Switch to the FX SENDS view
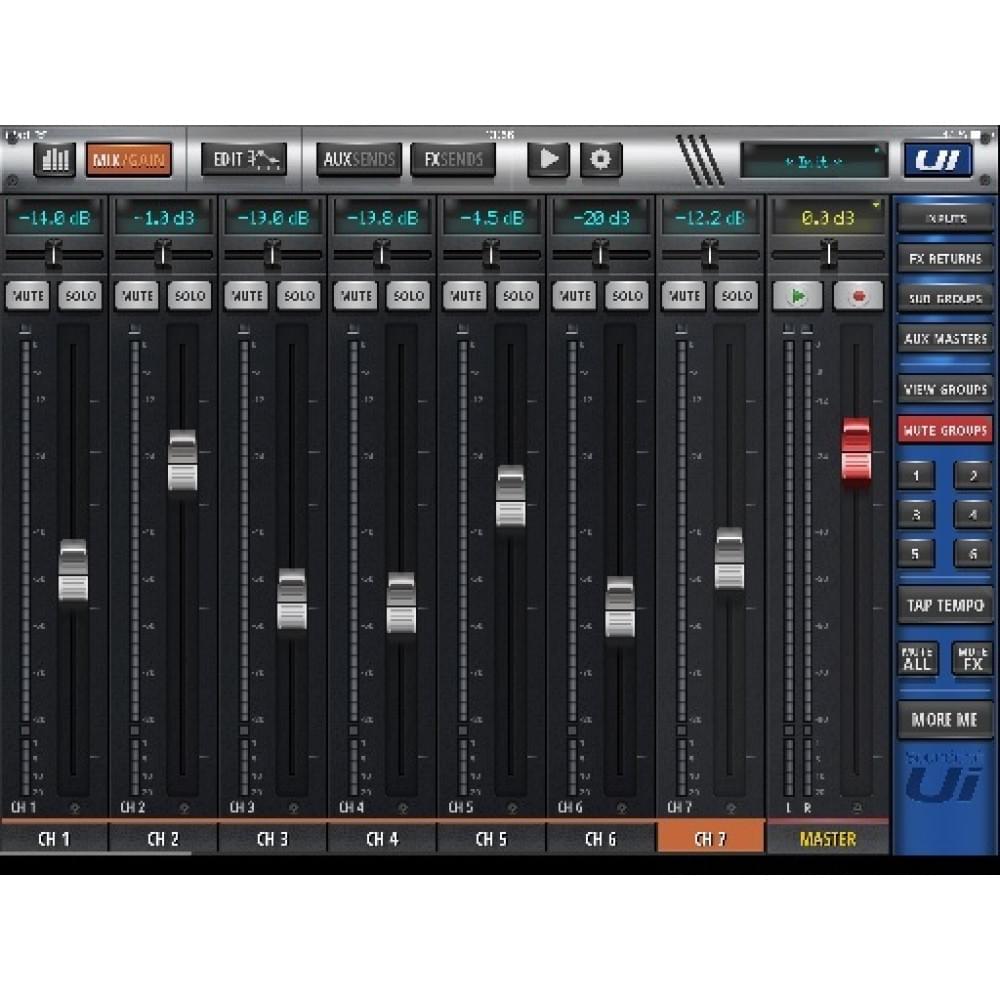Image resolution: width=1000 pixels, height=1000 pixels. [452, 158]
